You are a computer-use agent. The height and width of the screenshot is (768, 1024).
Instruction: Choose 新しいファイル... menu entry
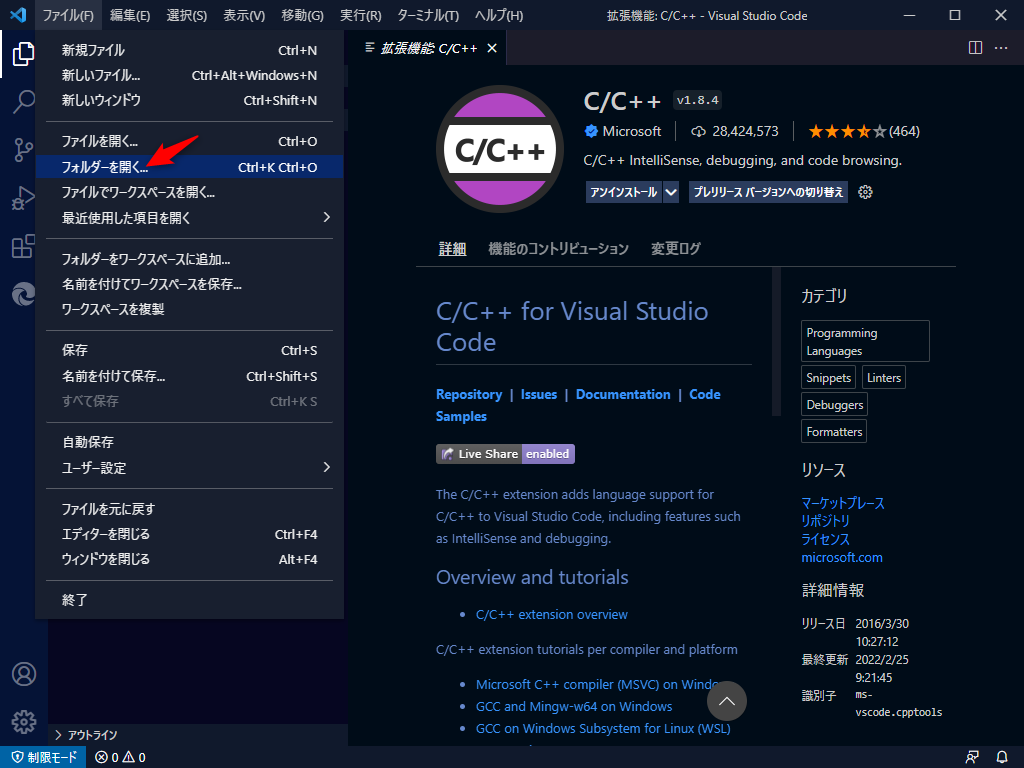tap(189, 76)
